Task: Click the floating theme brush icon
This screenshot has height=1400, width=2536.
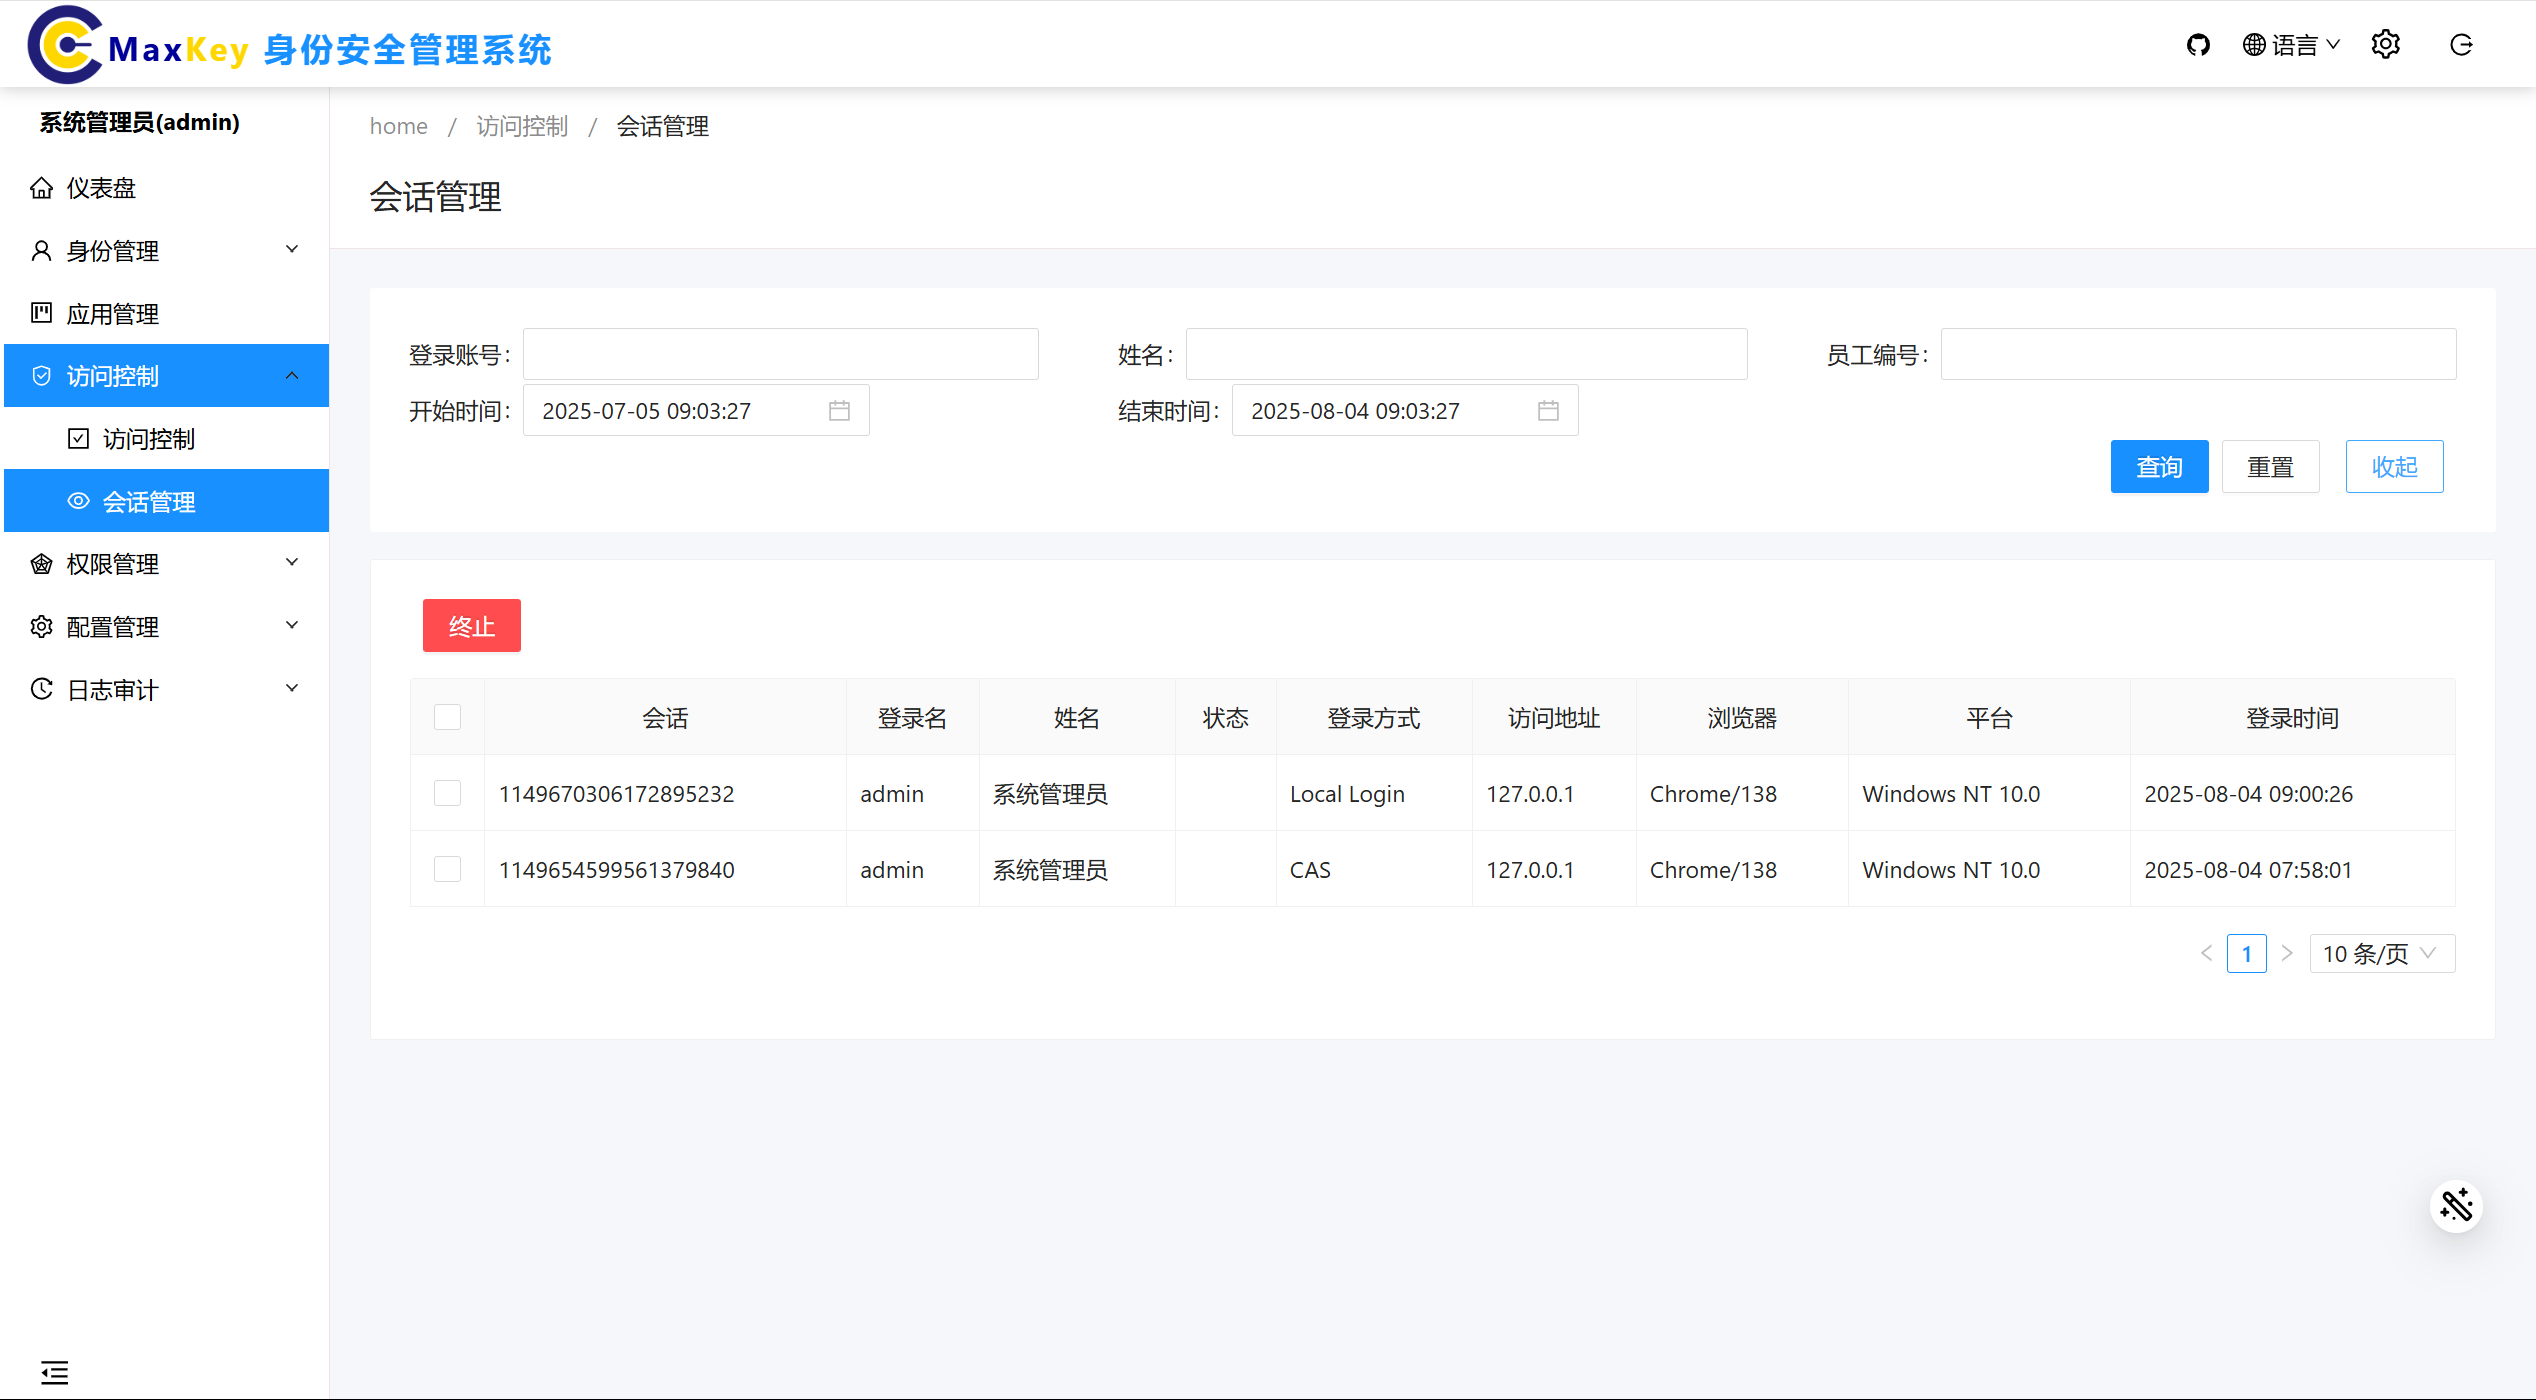Action: pos(2456,1206)
